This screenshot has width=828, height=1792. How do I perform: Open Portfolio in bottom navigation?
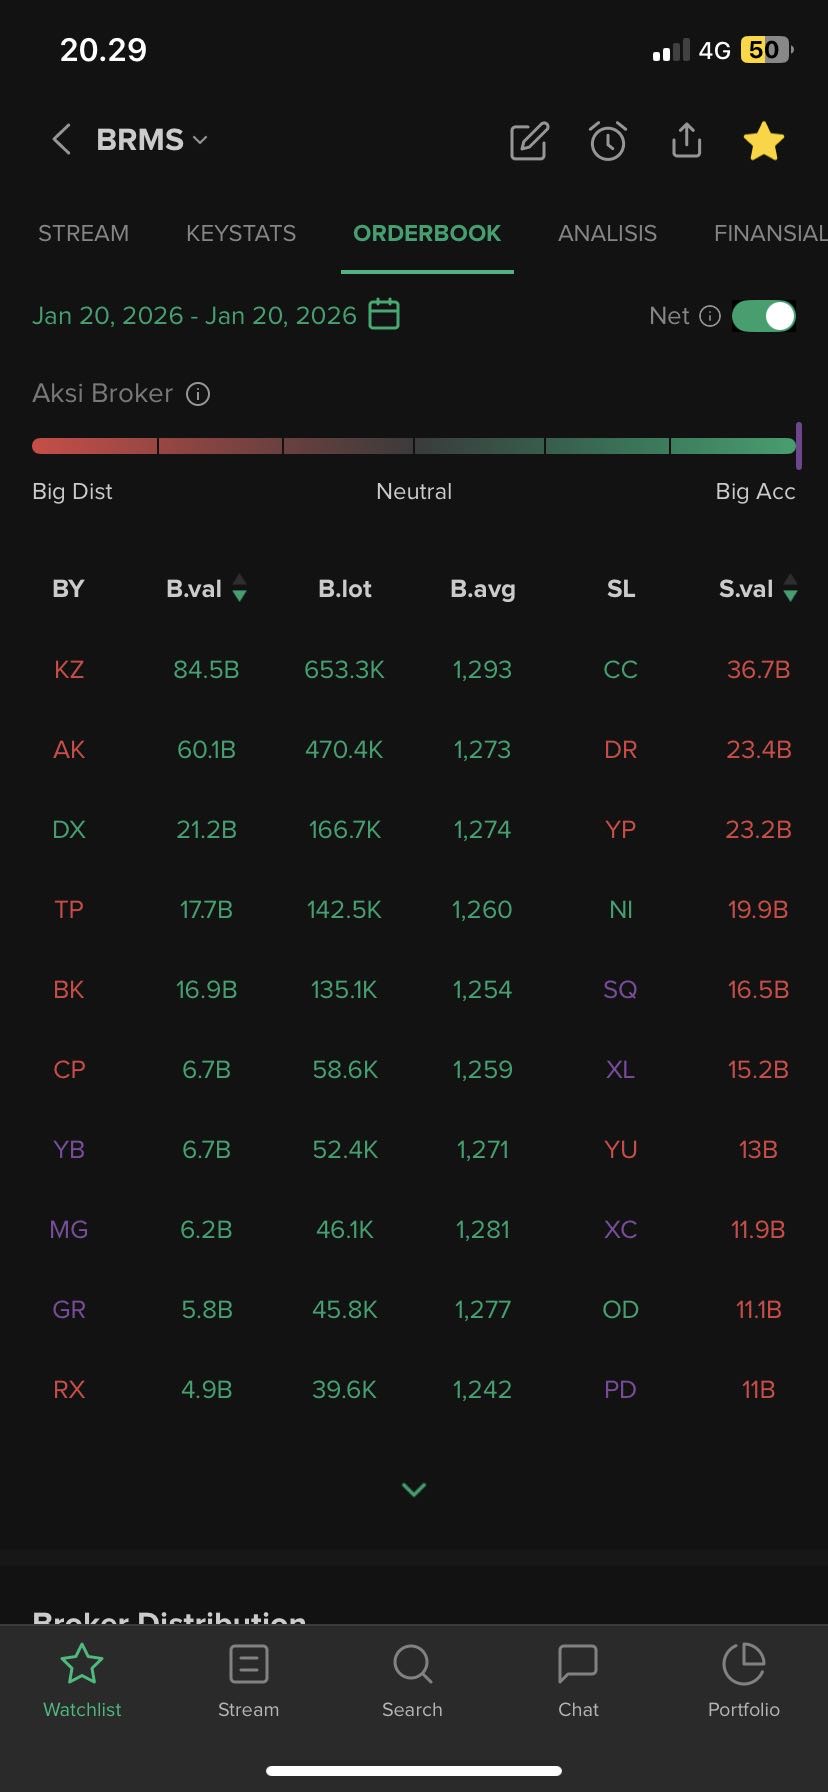click(x=743, y=1680)
